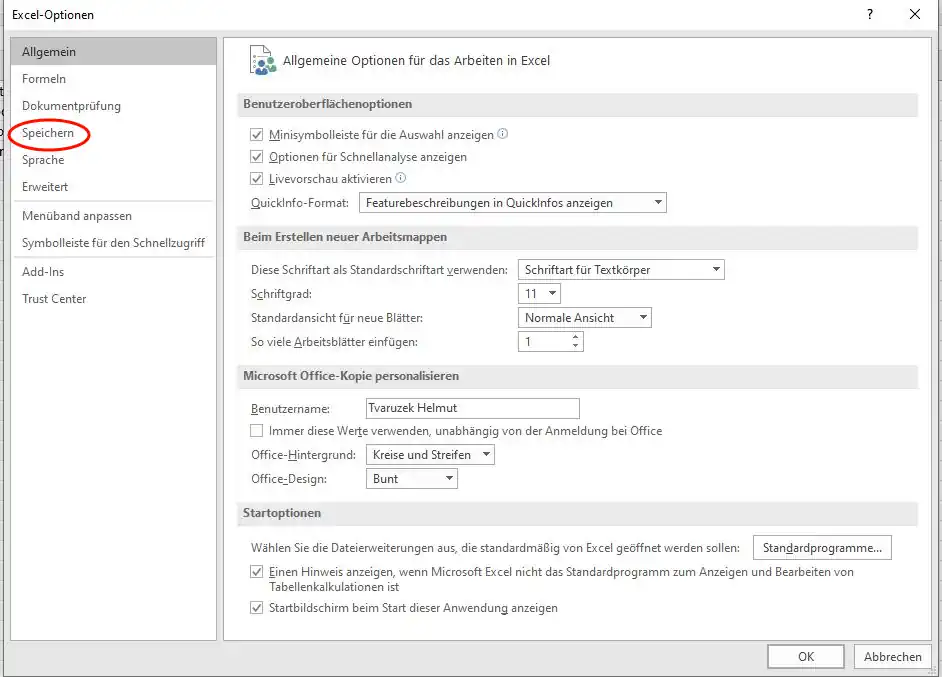This screenshot has height=677, width=942.
Task: Toggle Minisymbolleiste für die Auswahl anzeigen
Action: click(x=256, y=135)
